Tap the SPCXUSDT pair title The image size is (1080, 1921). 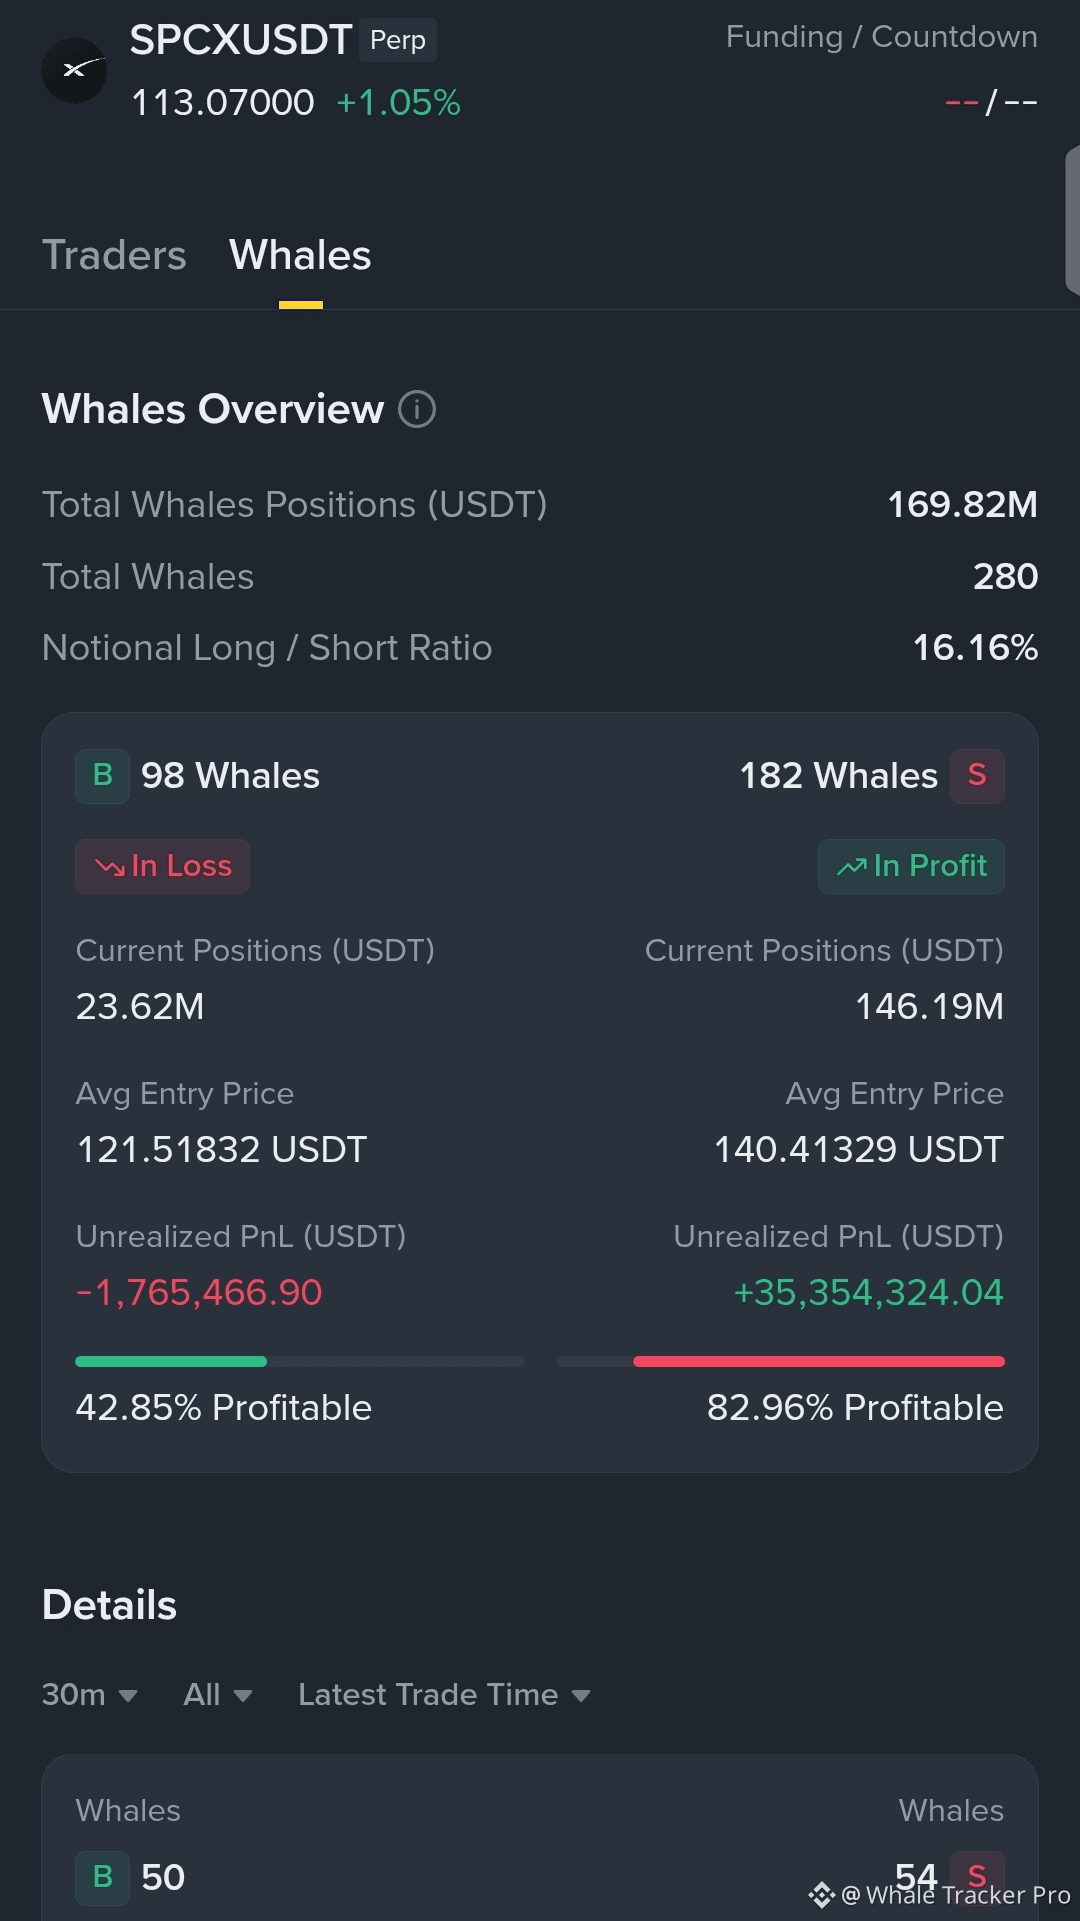[x=240, y=40]
